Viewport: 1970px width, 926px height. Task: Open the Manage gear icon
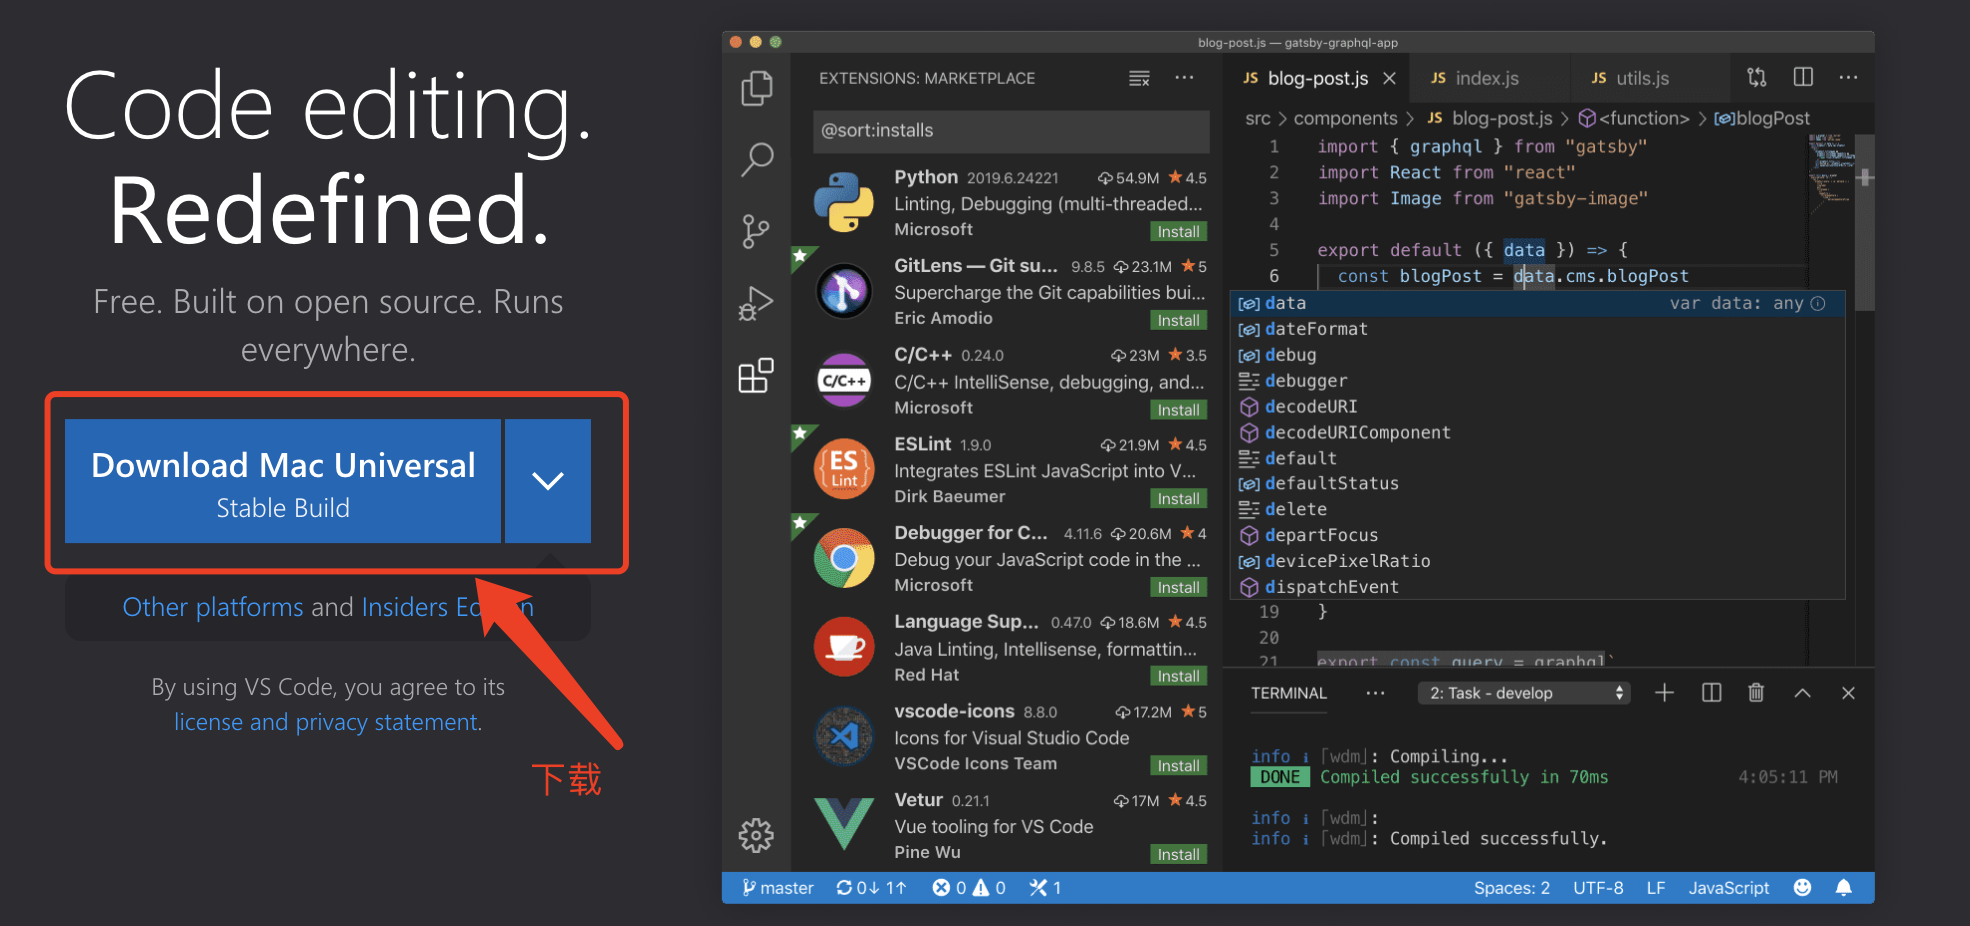[756, 835]
